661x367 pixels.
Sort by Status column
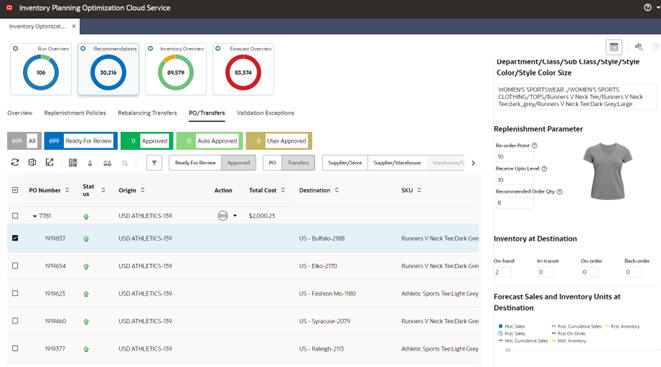(103, 190)
